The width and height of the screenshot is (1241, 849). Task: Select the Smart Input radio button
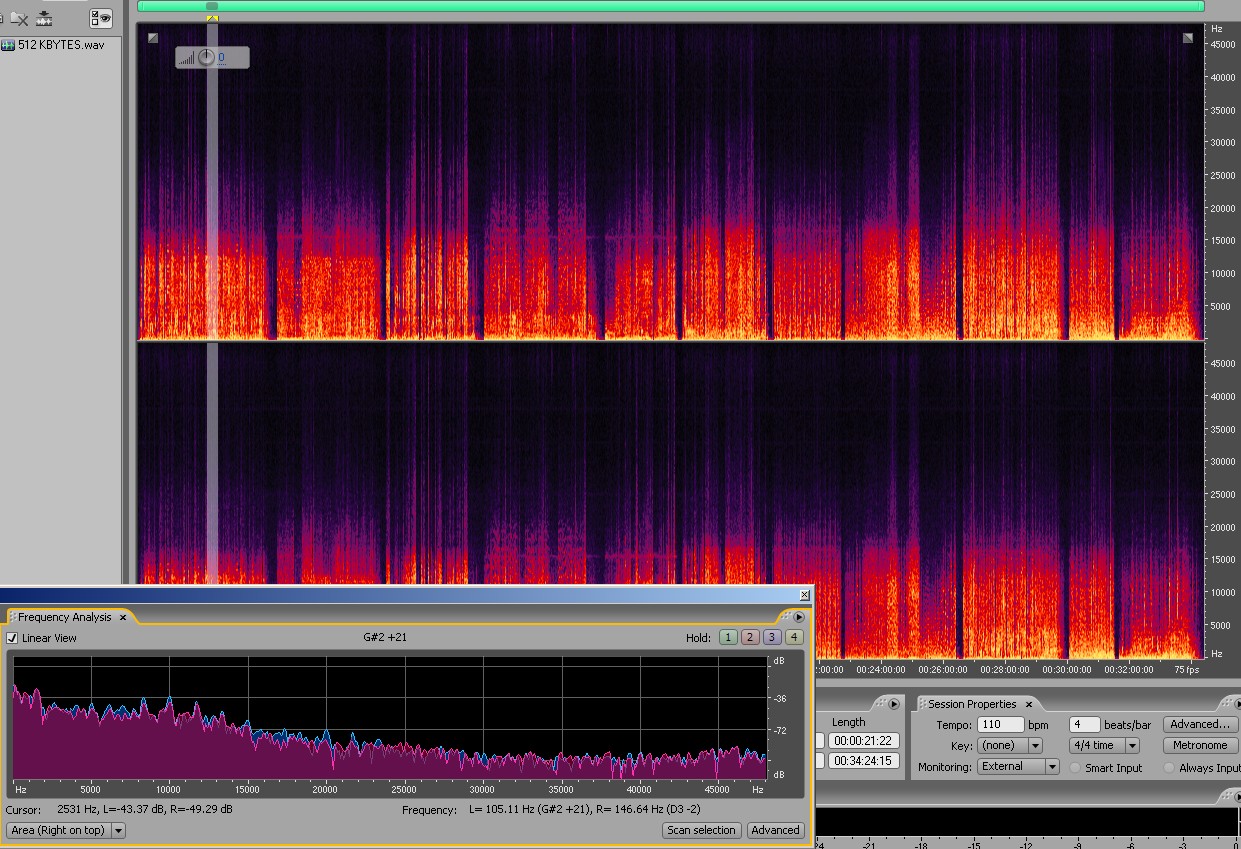[x=1076, y=768]
